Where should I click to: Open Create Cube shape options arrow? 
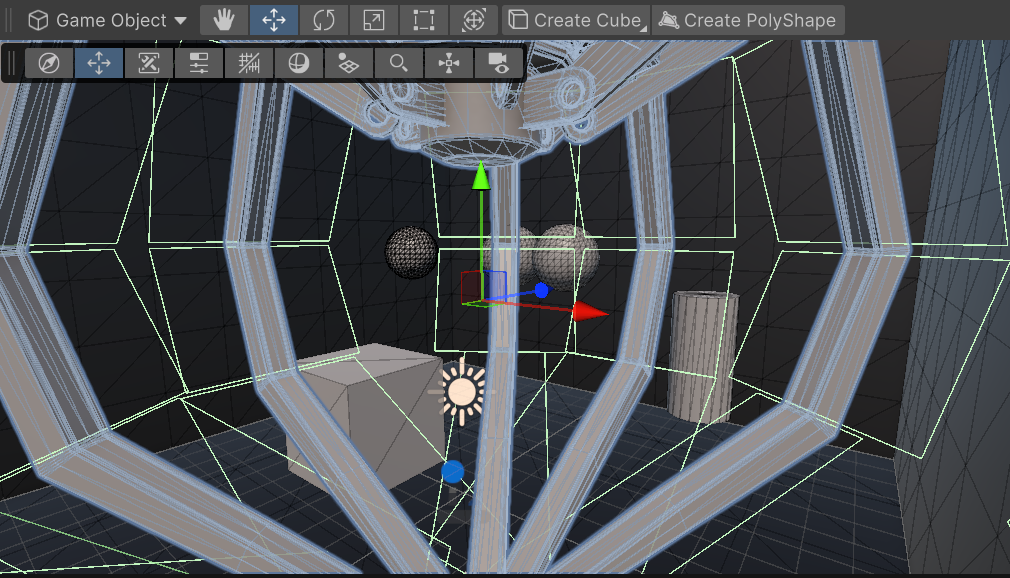[x=643, y=28]
